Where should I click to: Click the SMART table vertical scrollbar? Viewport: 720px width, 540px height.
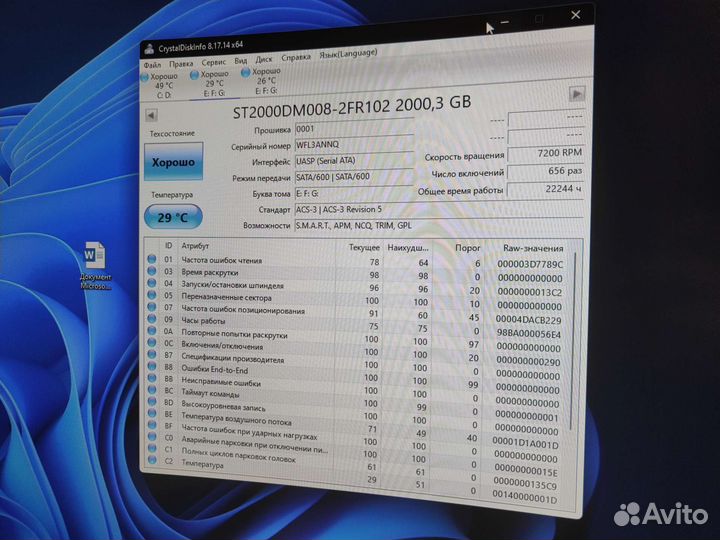click(574, 340)
